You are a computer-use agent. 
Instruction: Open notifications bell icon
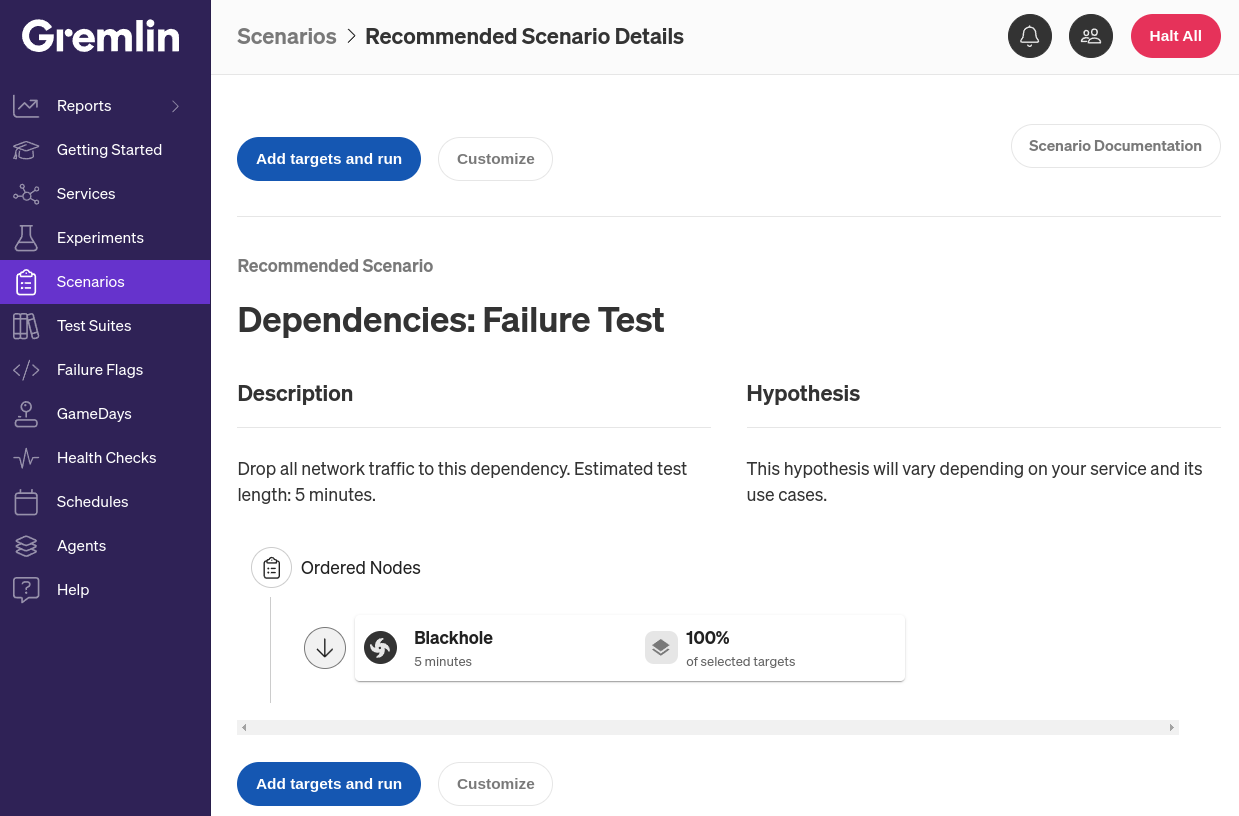tap(1030, 36)
